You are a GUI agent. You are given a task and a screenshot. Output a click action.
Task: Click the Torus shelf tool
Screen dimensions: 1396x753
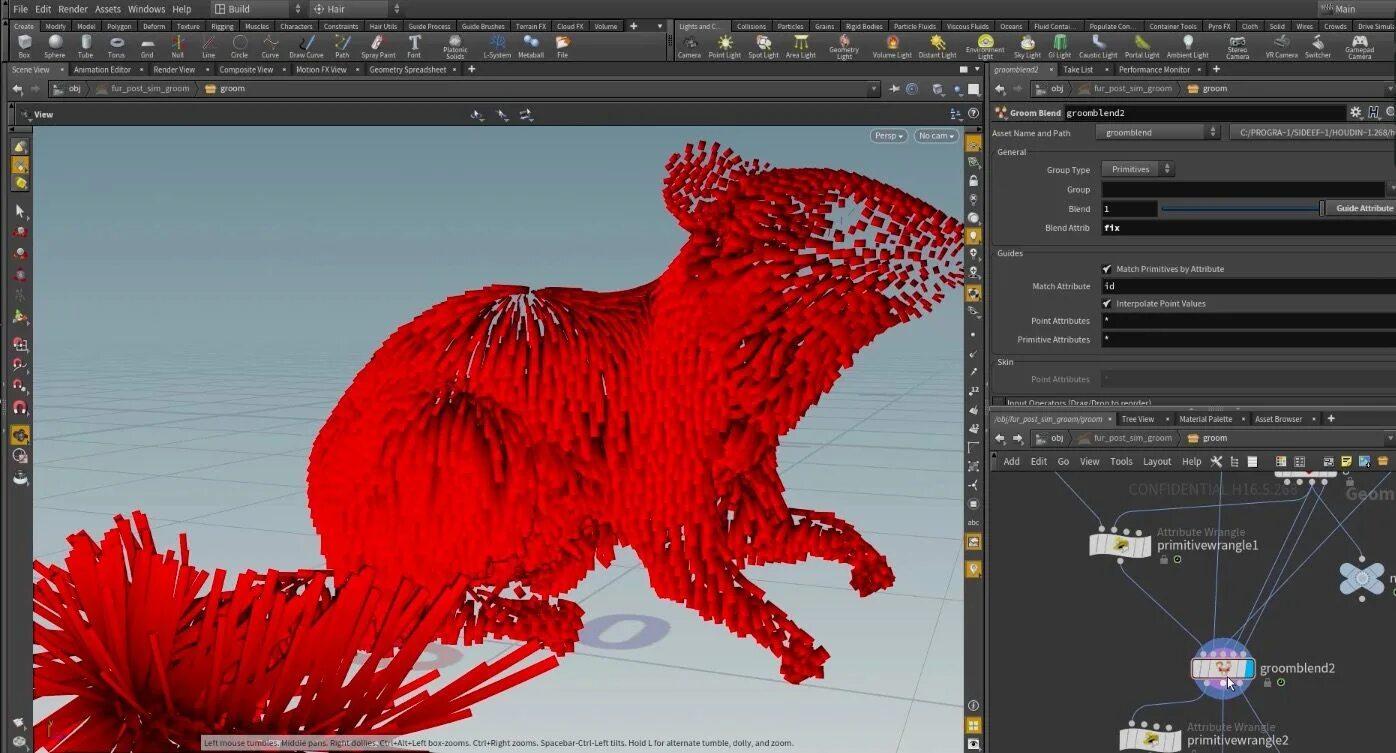tap(116, 45)
